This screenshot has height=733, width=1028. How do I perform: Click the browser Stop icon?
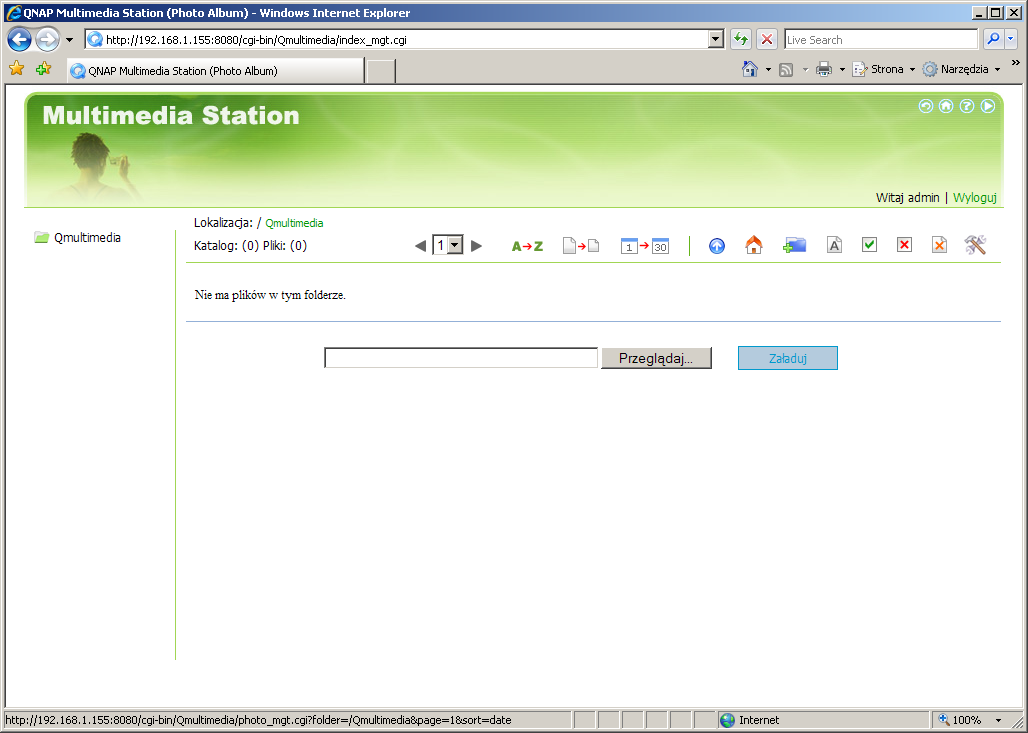point(766,39)
